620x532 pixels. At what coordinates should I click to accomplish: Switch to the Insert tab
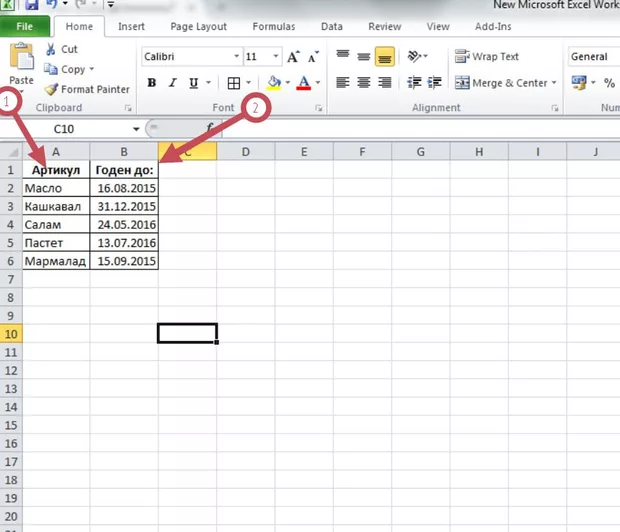coord(131,27)
